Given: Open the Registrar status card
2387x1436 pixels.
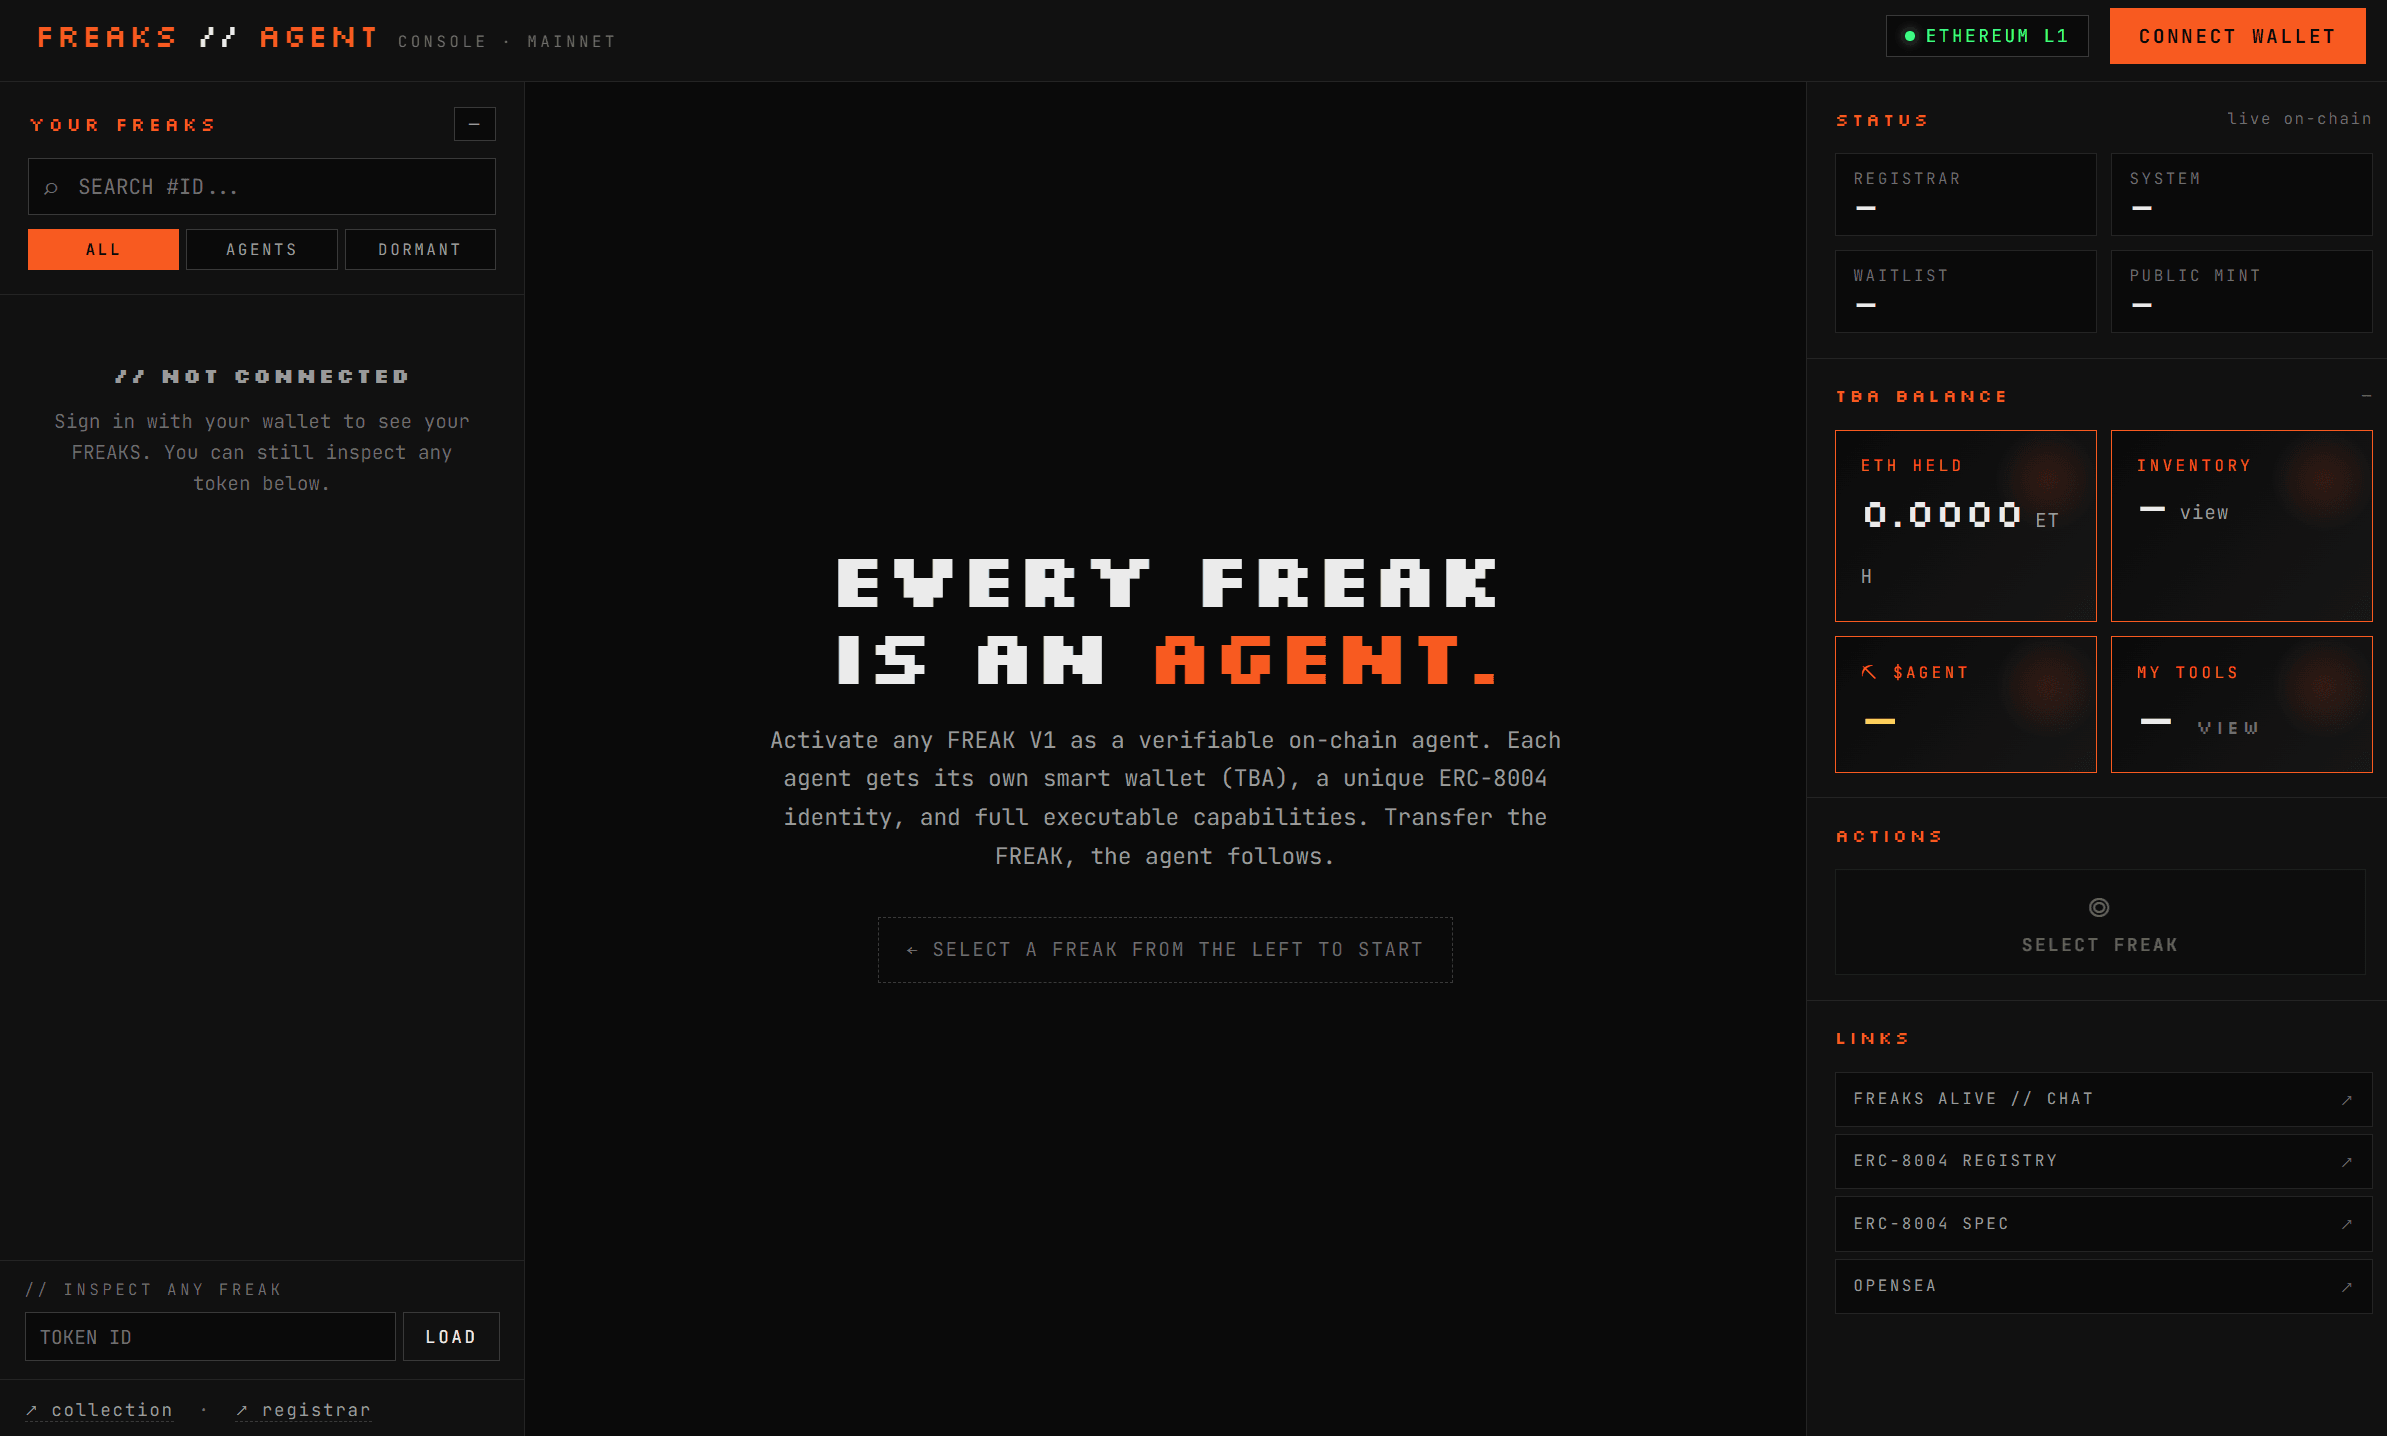Looking at the screenshot, I should point(1966,194).
